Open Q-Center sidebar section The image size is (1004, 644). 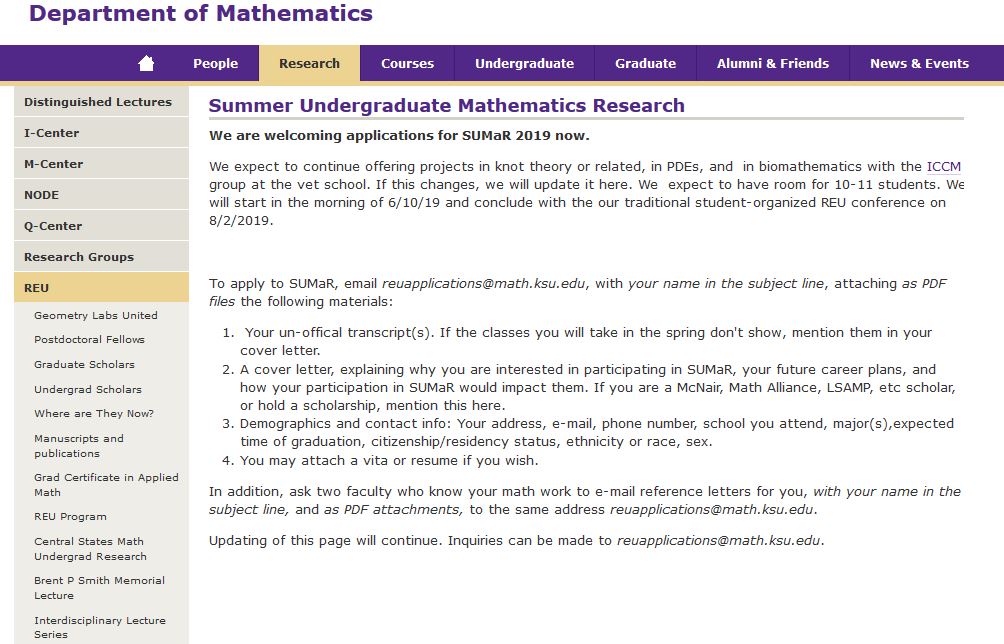pos(53,226)
